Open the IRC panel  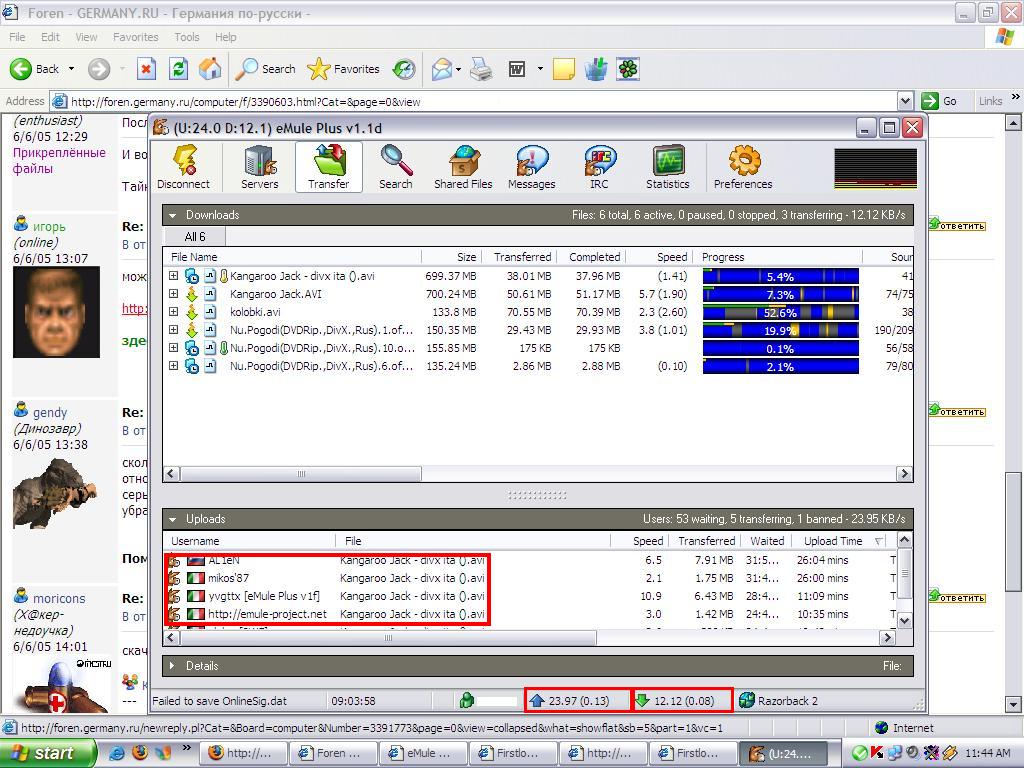pyautogui.click(x=599, y=167)
